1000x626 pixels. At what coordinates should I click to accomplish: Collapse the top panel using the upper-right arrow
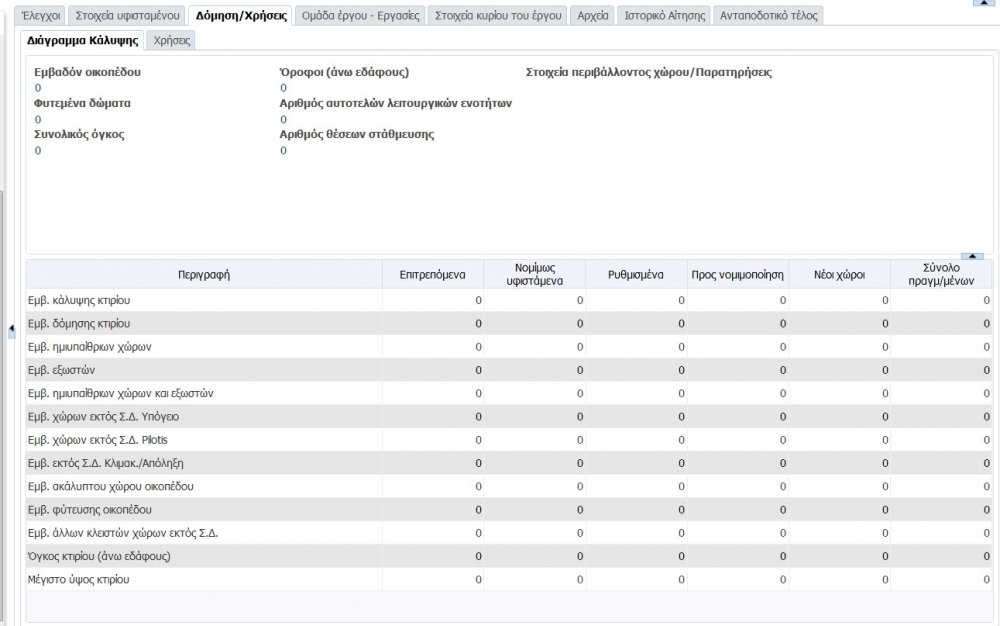[x=976, y=2]
